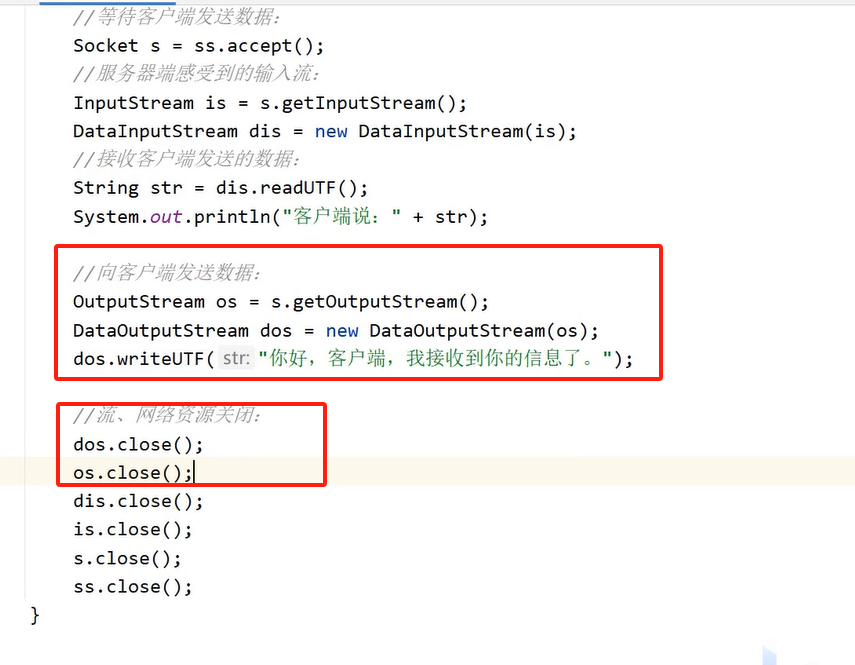Click the 'out' field in System.out.println
Screen dimensions: 855x665
pyautogui.click(x=166, y=217)
